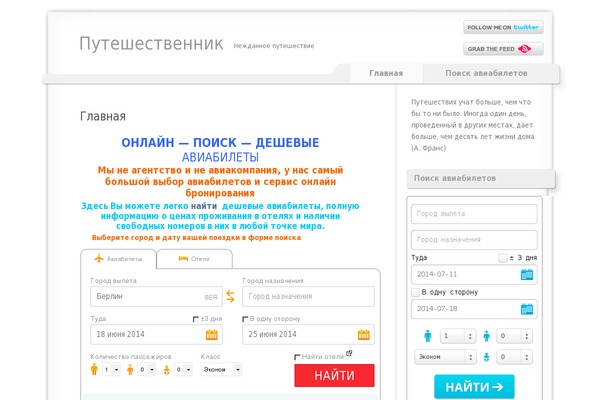Click the найти link in blue text
The image size is (600, 400).
204,206
